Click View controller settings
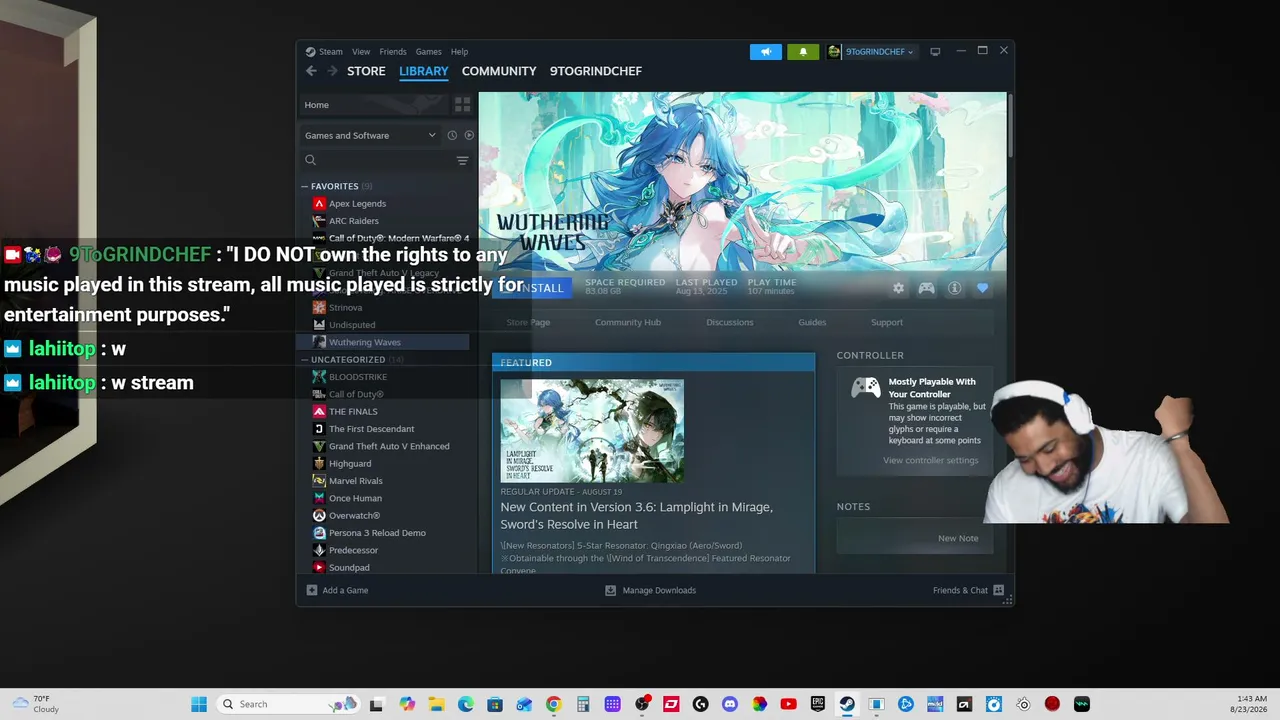 point(931,460)
